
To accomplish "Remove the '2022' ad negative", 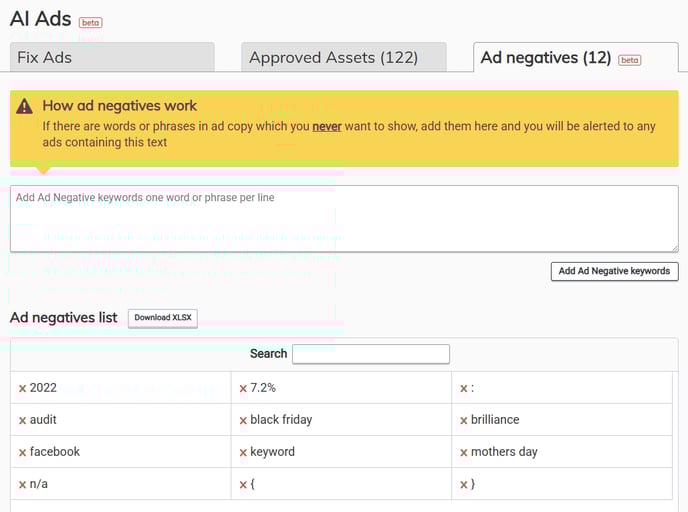I will click(22, 388).
